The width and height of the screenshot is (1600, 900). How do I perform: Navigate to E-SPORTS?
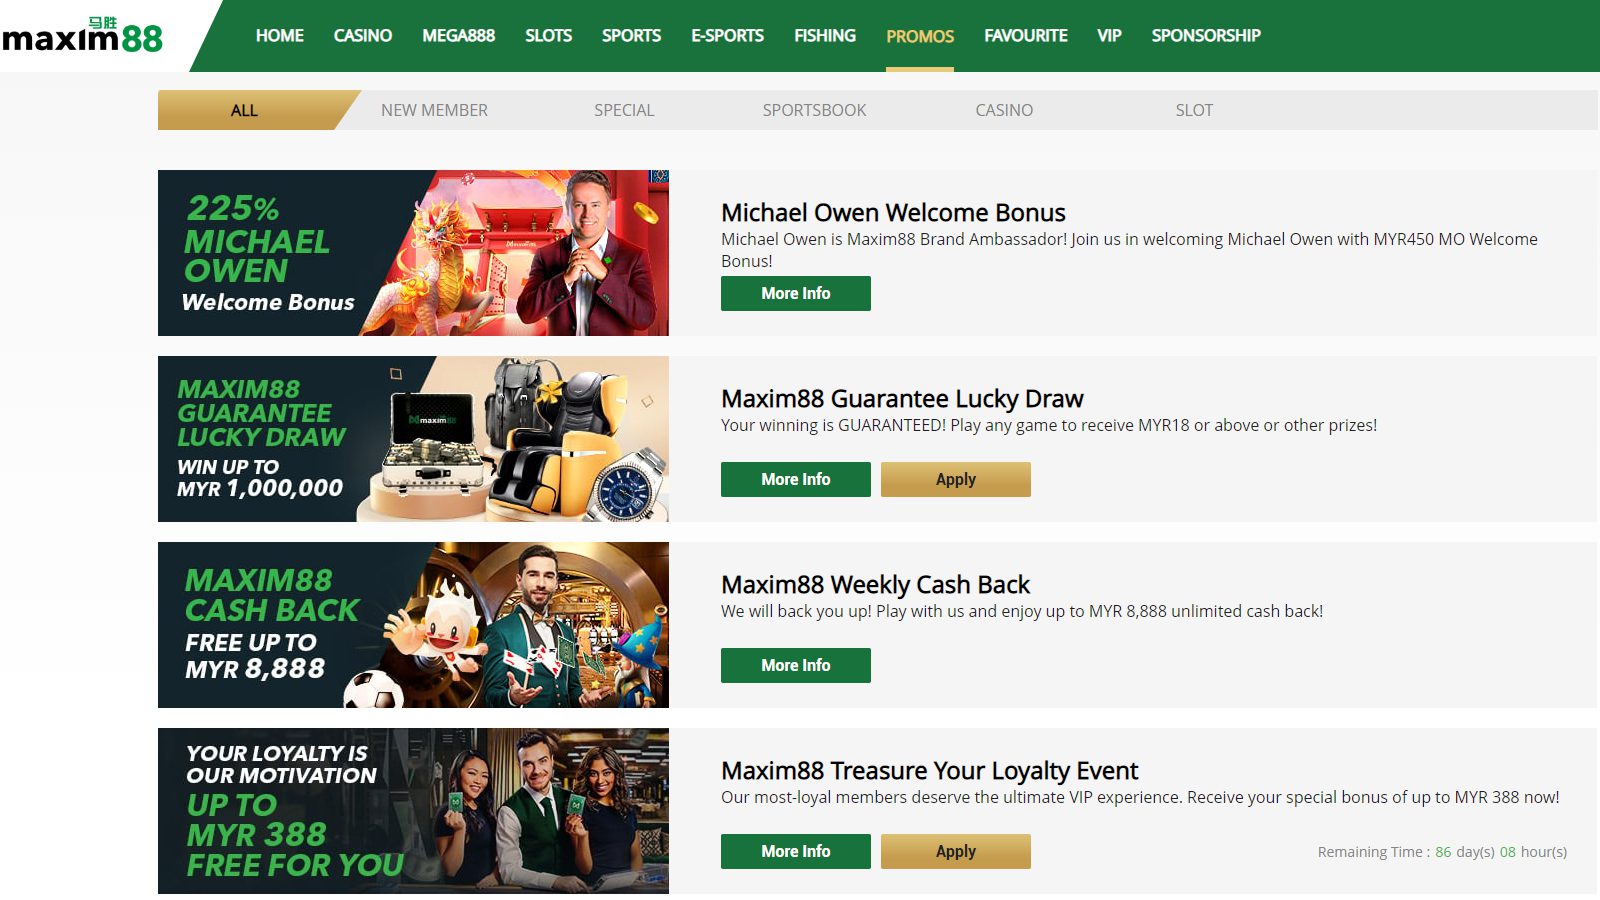tap(728, 36)
